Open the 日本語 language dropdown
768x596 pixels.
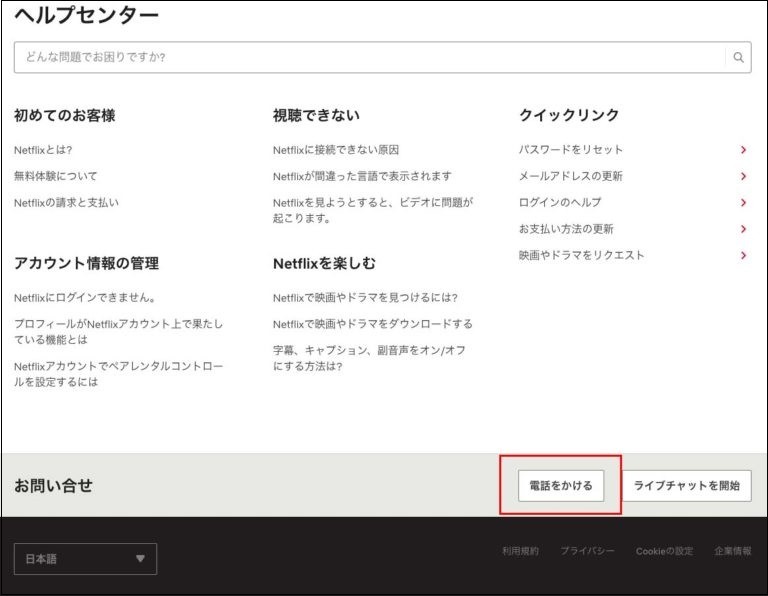(x=85, y=559)
